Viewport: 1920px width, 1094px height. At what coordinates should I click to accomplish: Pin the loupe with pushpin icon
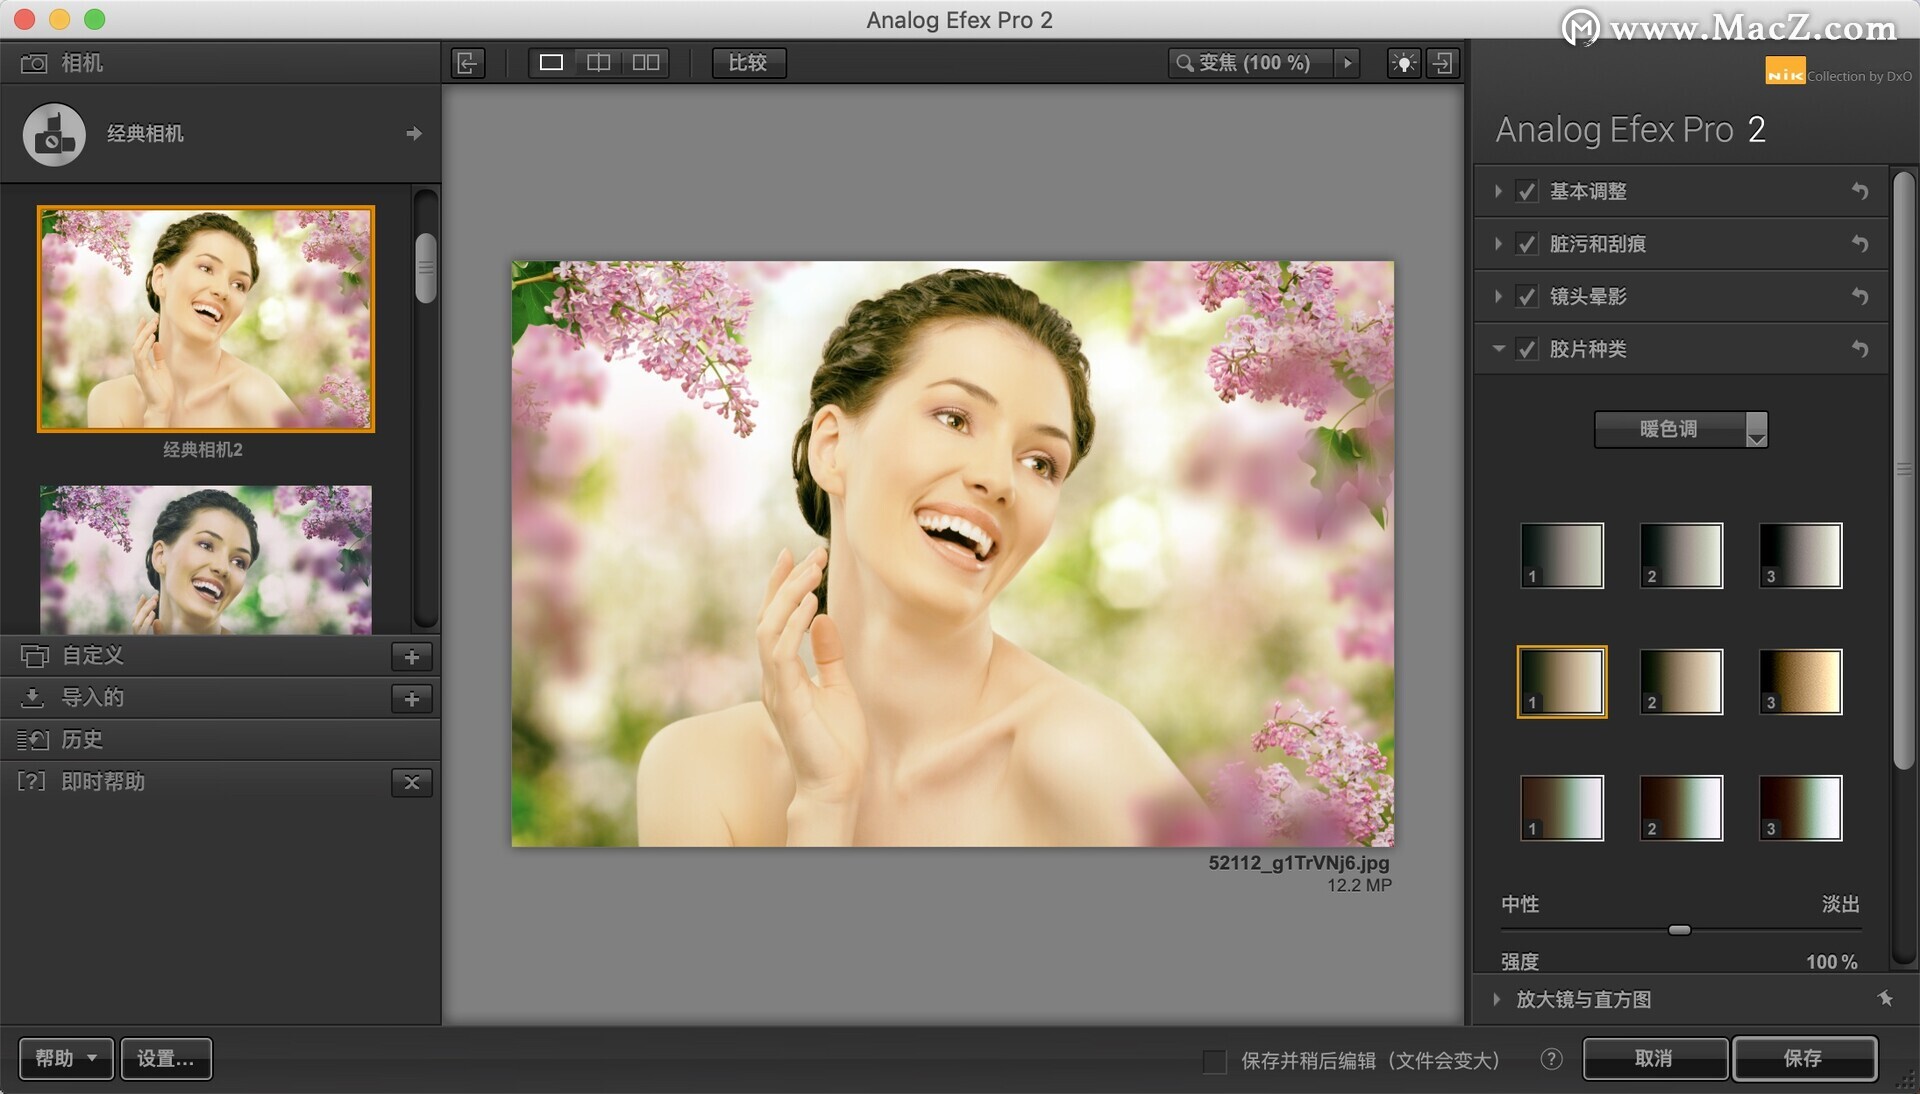coord(1885,998)
